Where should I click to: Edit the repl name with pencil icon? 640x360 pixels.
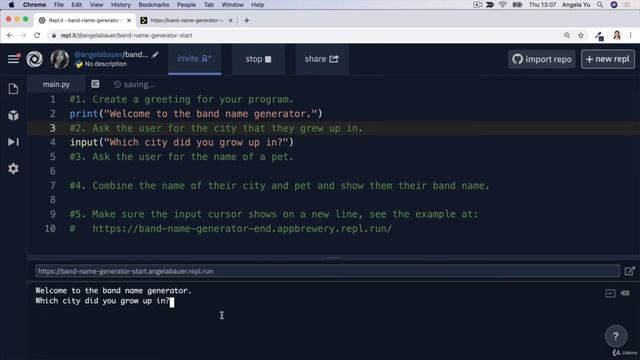click(155, 55)
